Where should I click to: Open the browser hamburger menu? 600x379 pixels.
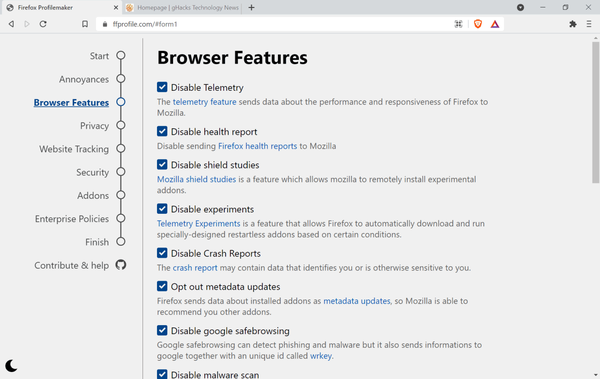click(x=589, y=24)
